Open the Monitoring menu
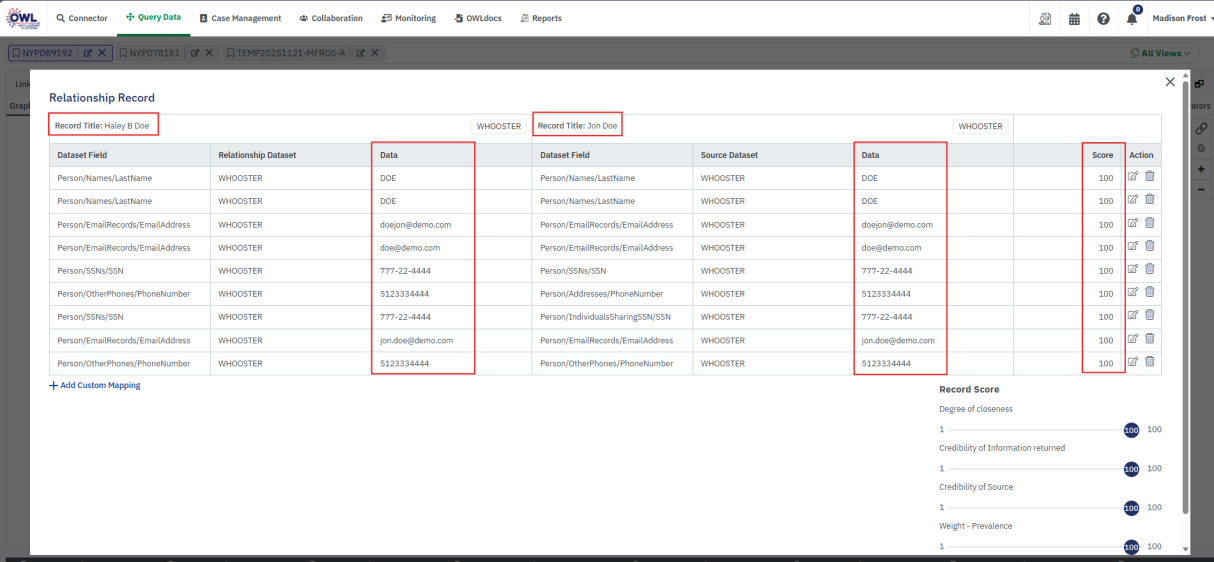1214x562 pixels. tap(408, 18)
